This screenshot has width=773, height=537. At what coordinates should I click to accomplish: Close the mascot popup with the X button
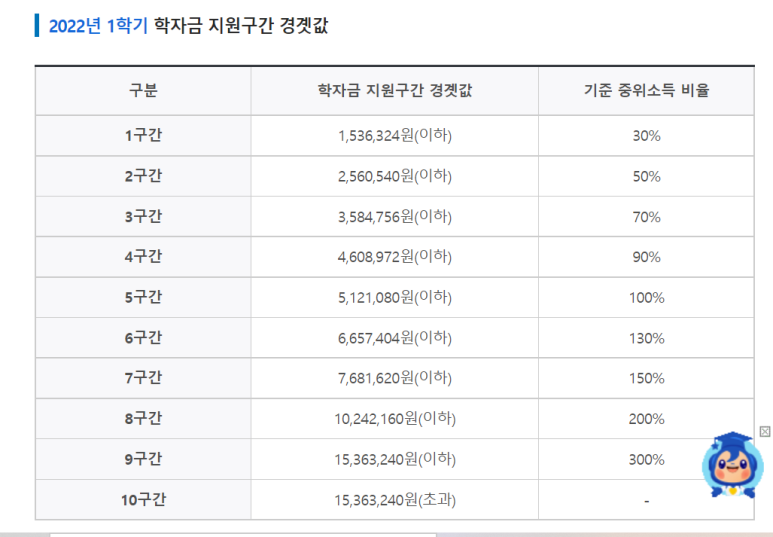(765, 431)
